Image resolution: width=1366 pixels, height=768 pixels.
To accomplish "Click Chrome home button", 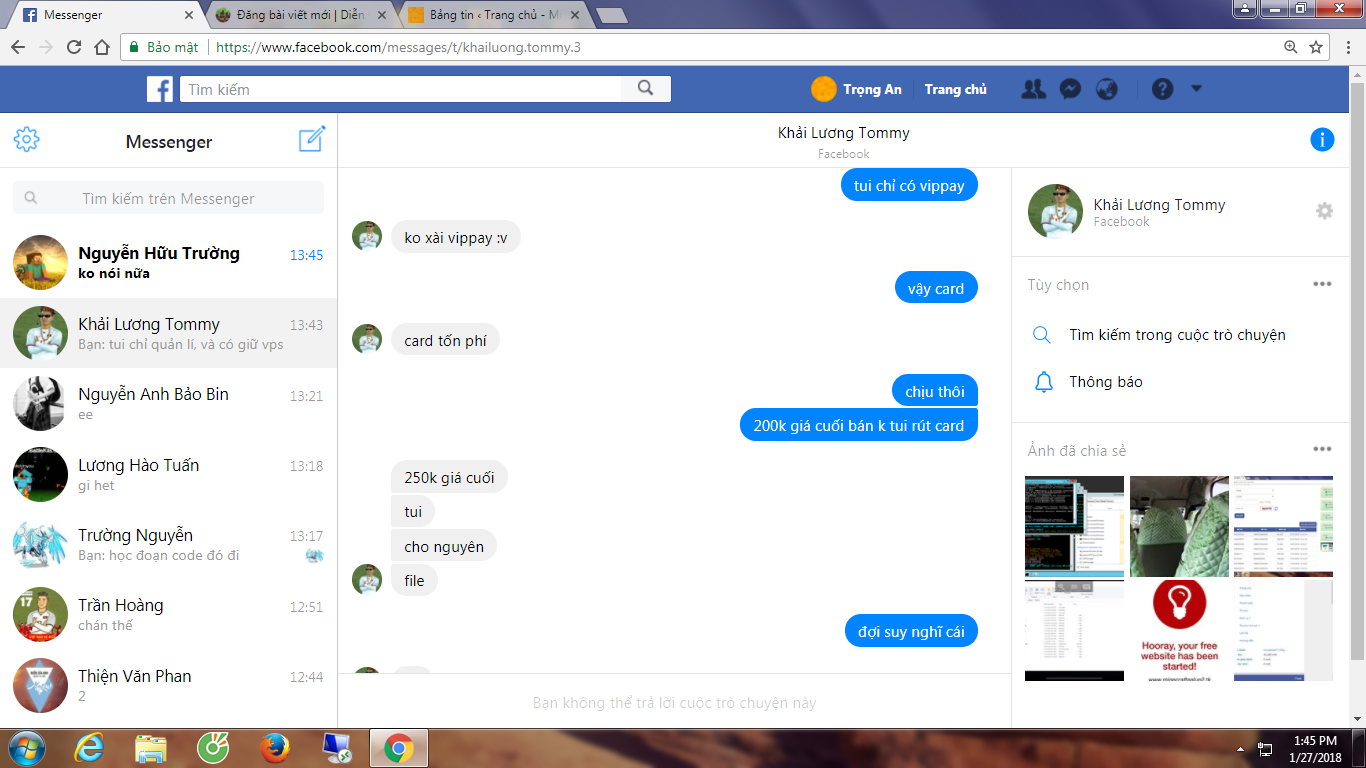I will pos(101,47).
